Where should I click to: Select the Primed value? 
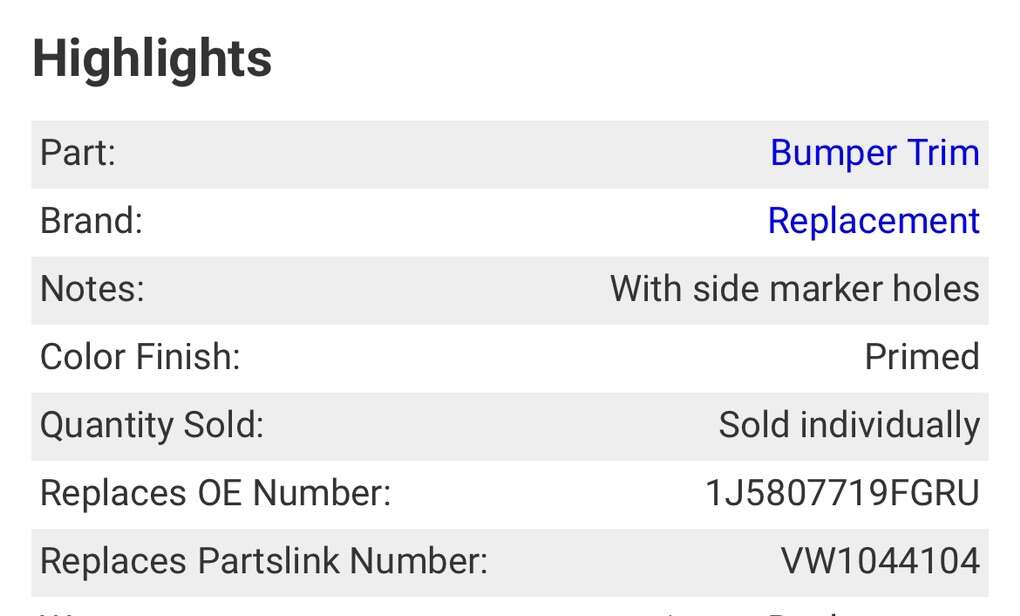click(x=921, y=357)
